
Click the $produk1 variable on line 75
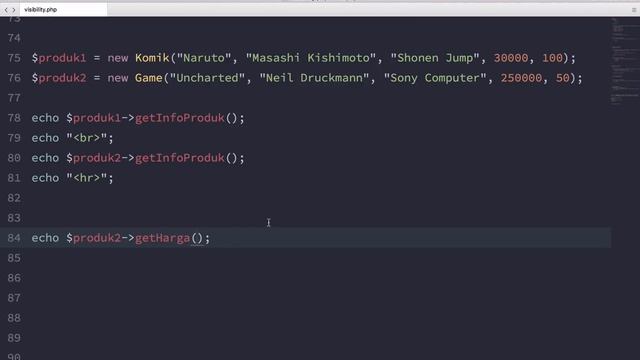59,58
